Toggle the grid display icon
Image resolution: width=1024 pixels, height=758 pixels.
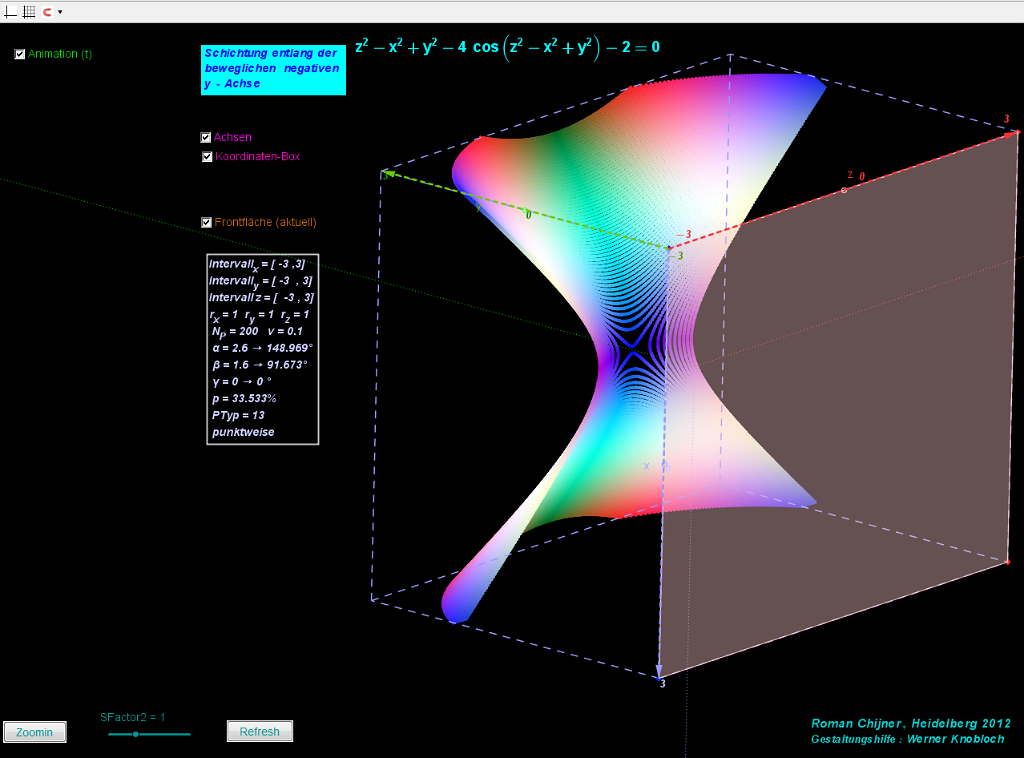coord(28,11)
